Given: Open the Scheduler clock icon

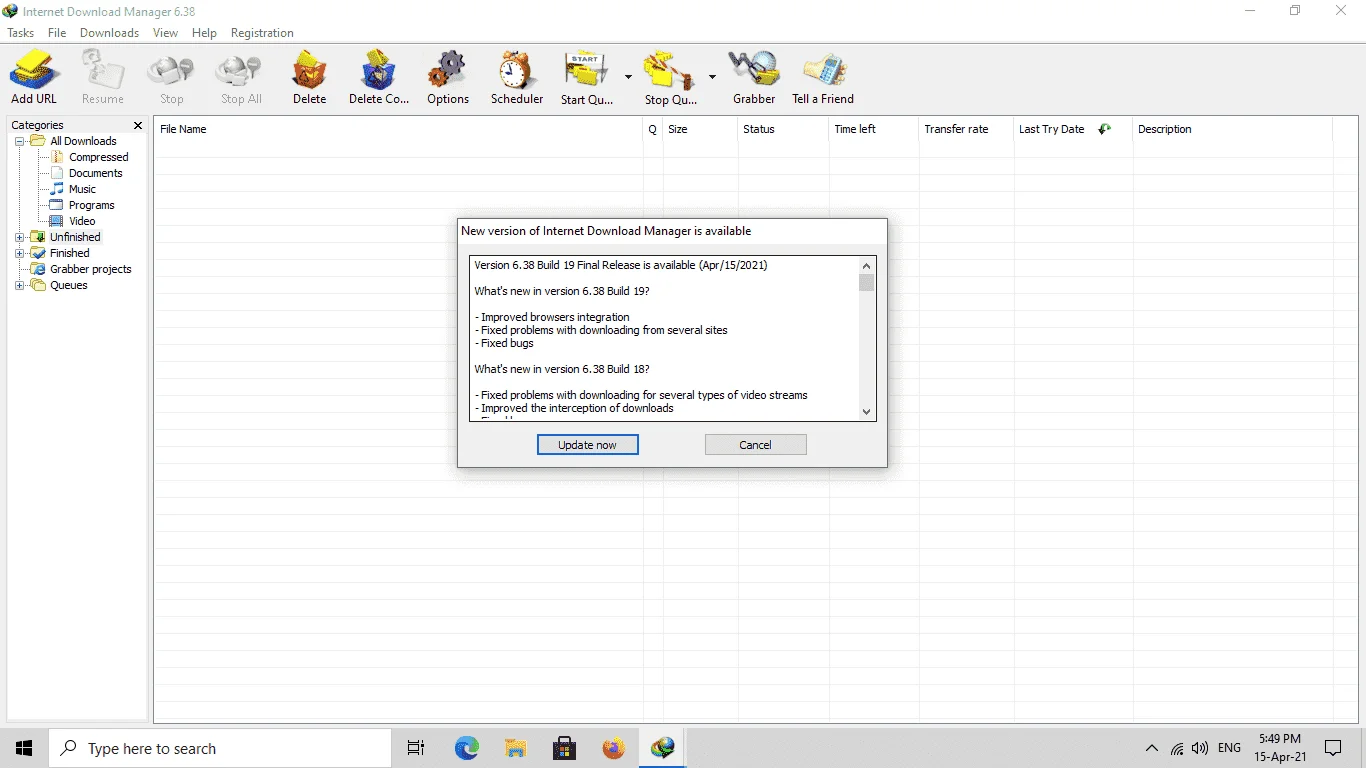Looking at the screenshot, I should click(517, 77).
